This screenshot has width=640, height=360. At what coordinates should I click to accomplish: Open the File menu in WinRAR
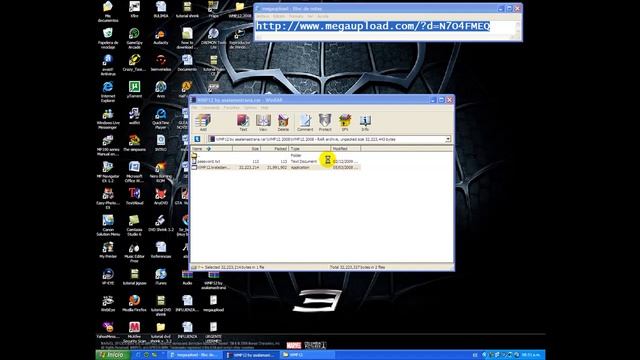point(194,108)
